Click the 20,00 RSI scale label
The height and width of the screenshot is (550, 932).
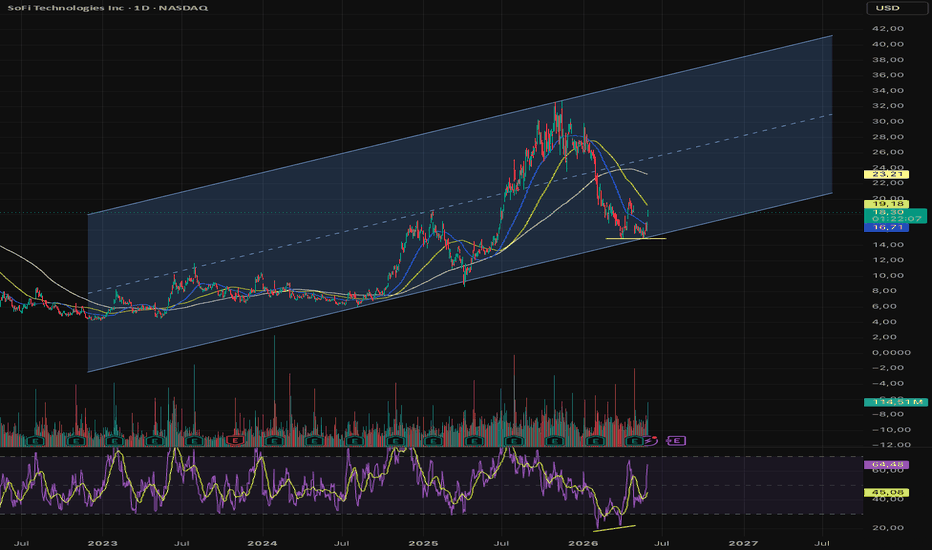887,527
